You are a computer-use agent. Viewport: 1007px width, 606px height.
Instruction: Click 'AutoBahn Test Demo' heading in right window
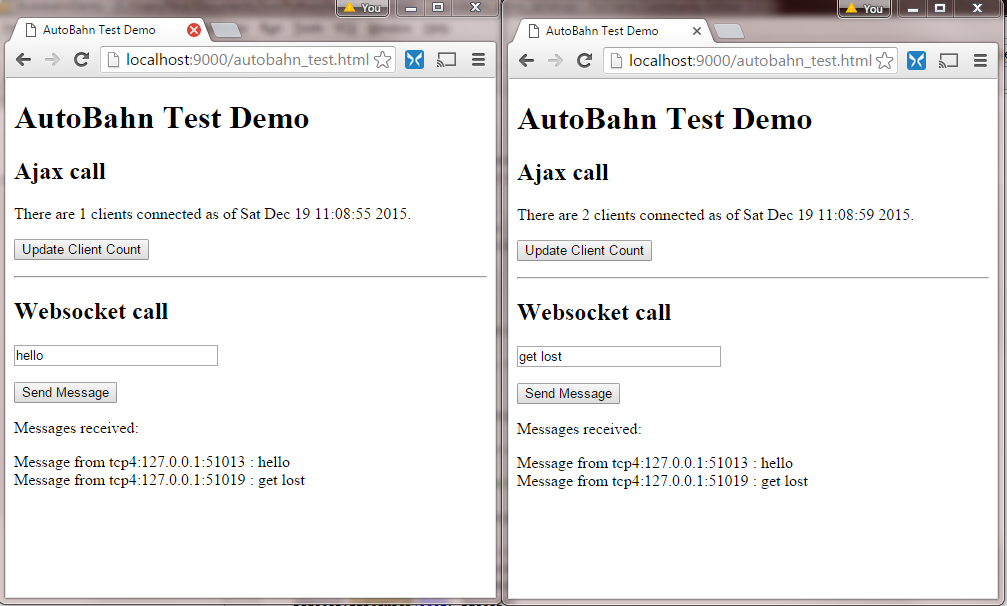[x=665, y=119]
